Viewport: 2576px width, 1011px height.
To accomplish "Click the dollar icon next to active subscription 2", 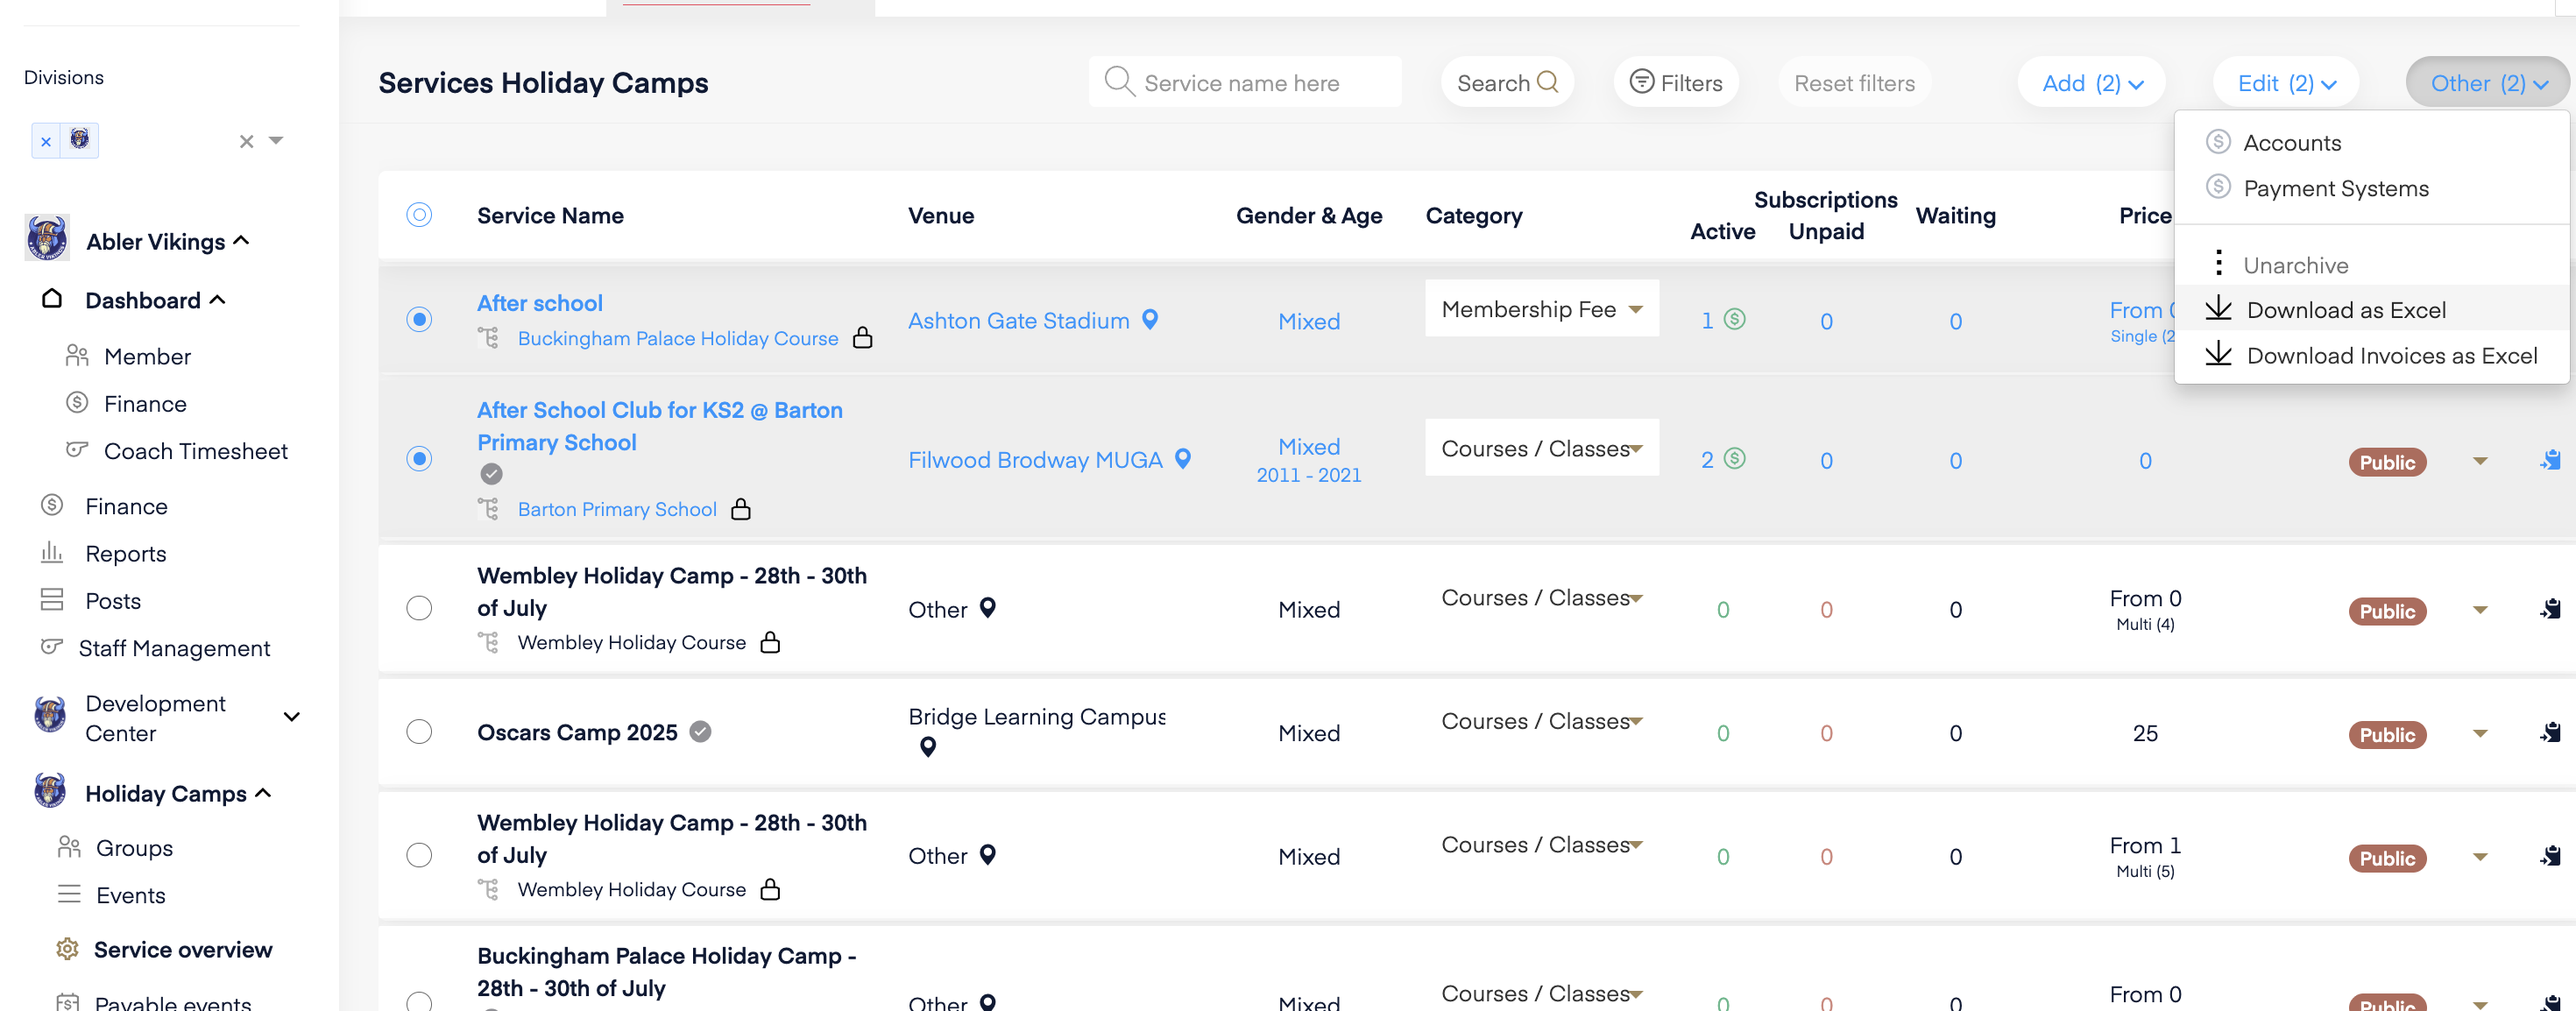I will click(x=1735, y=459).
